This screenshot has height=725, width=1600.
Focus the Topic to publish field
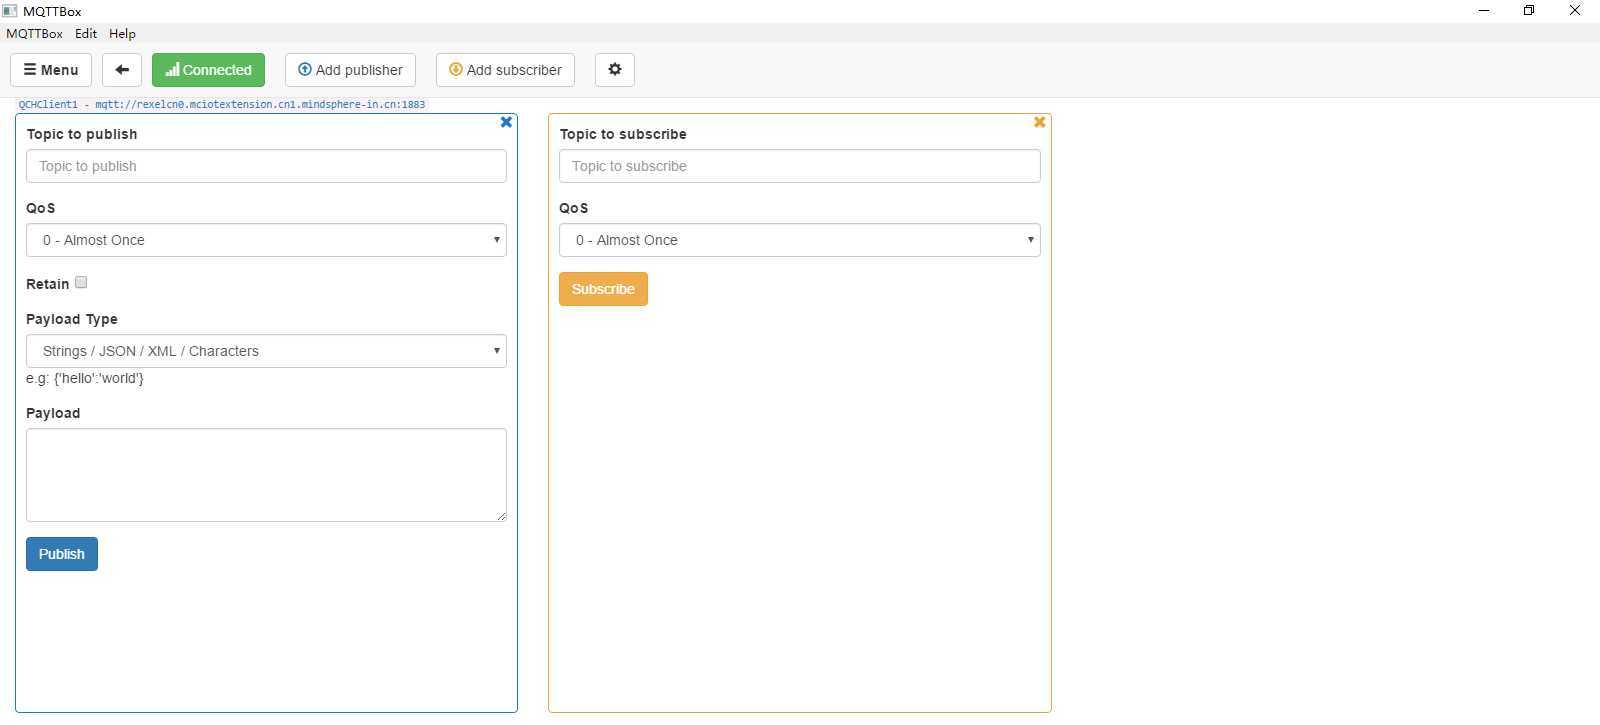pos(266,166)
